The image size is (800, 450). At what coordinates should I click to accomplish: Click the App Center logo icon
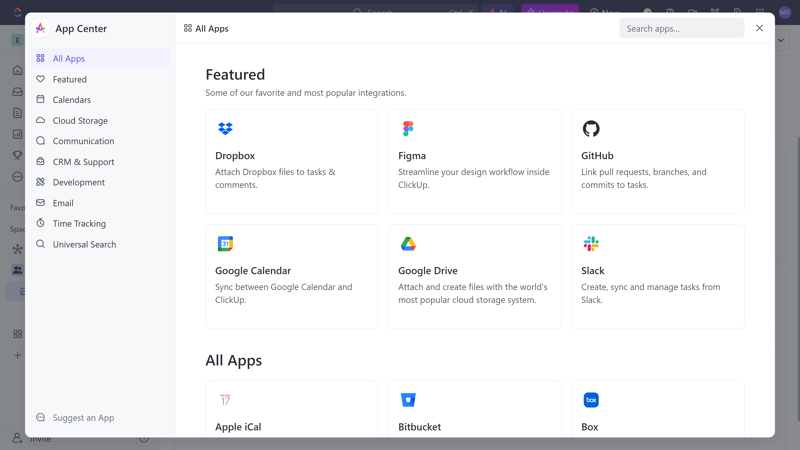coord(40,29)
